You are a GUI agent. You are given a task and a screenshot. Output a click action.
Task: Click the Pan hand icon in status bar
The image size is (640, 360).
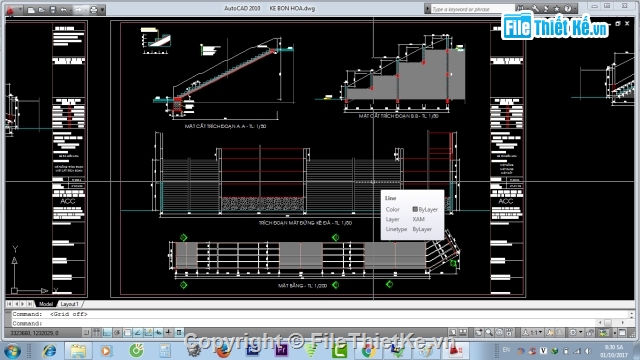478,333
